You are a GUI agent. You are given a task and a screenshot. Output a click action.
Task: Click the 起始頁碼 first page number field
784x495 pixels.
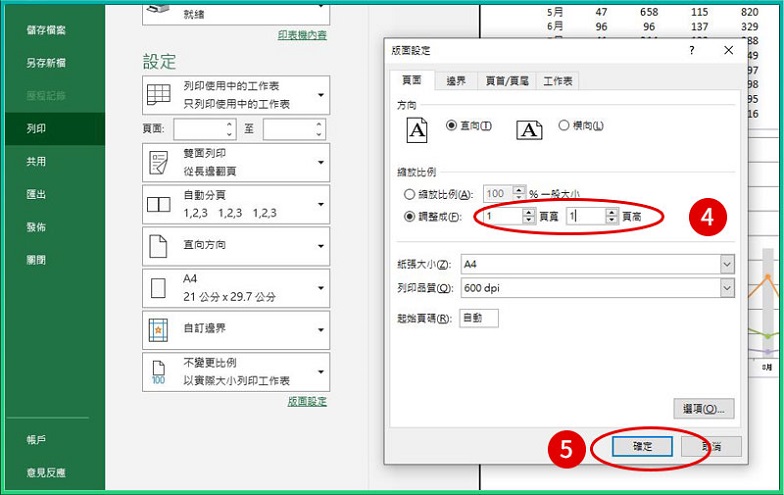(x=480, y=318)
